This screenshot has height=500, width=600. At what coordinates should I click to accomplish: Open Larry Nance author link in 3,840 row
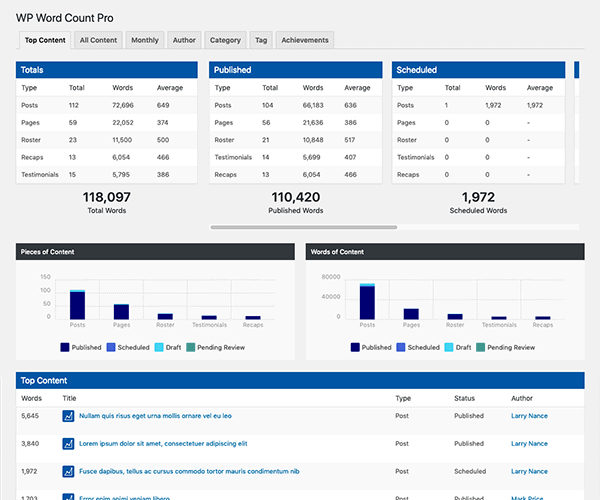[529, 444]
